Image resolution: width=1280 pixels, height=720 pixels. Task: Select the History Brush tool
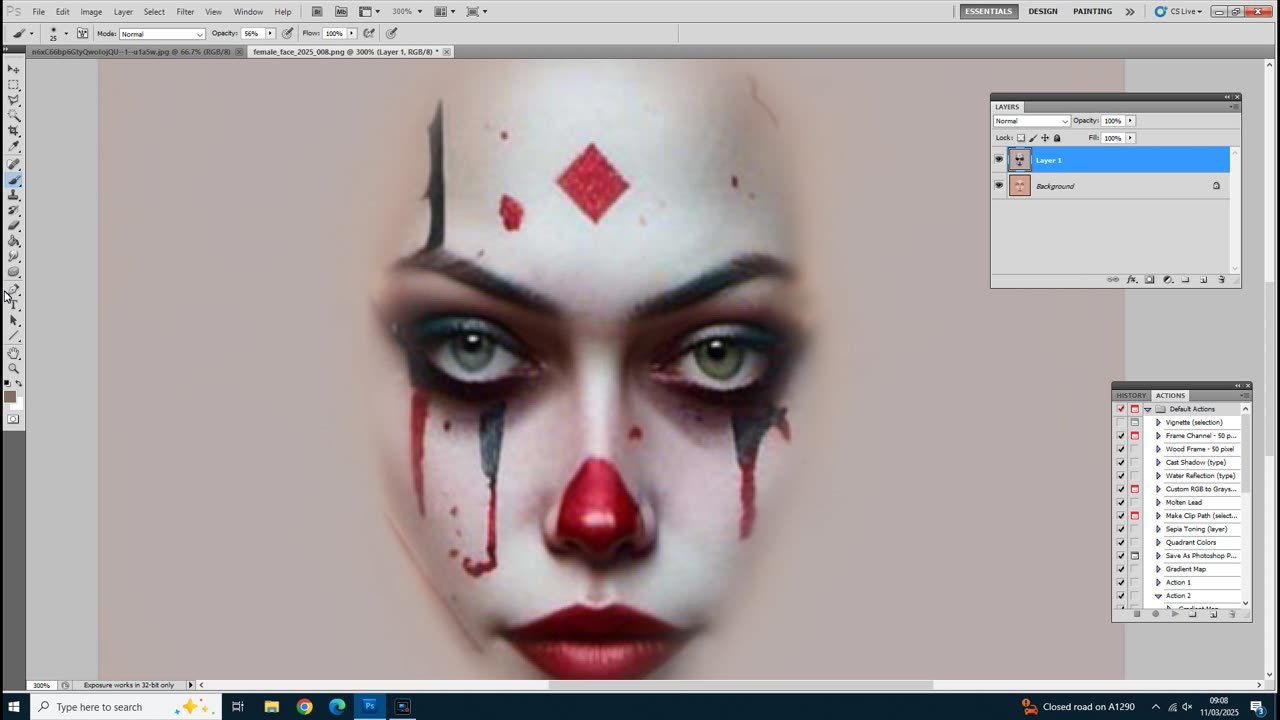click(x=14, y=209)
